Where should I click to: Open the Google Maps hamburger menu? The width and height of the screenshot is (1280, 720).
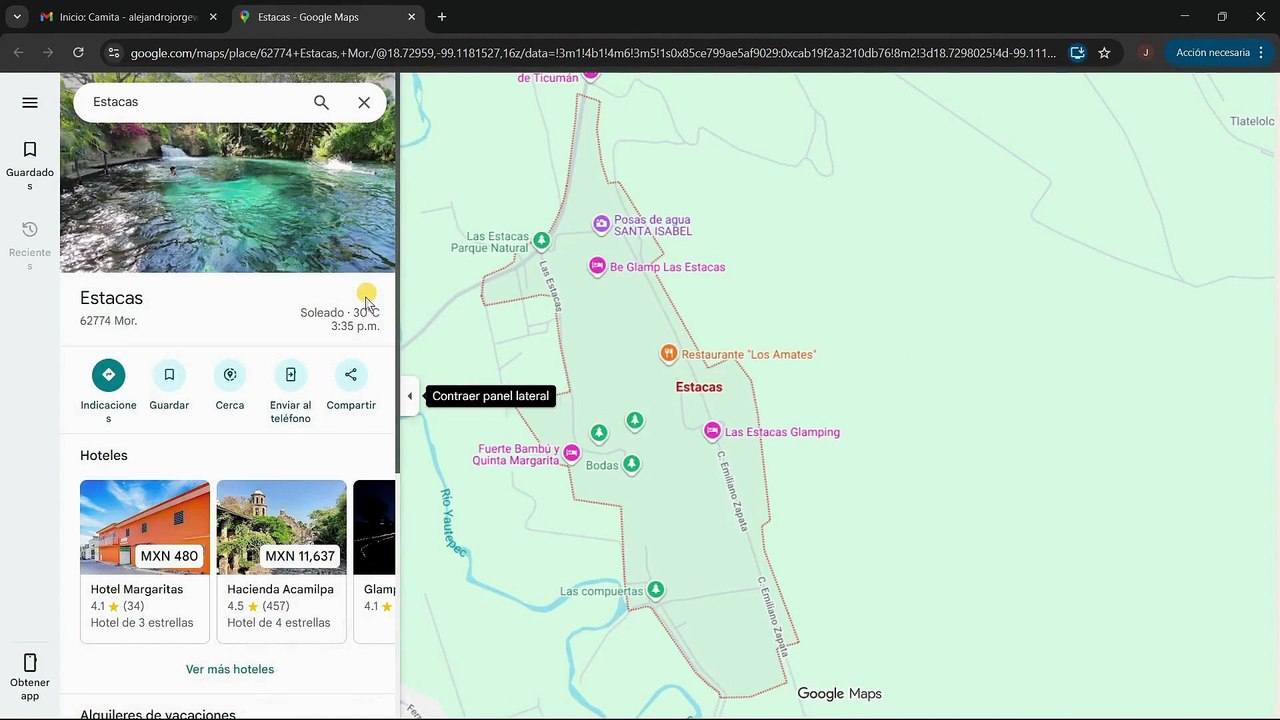point(30,102)
